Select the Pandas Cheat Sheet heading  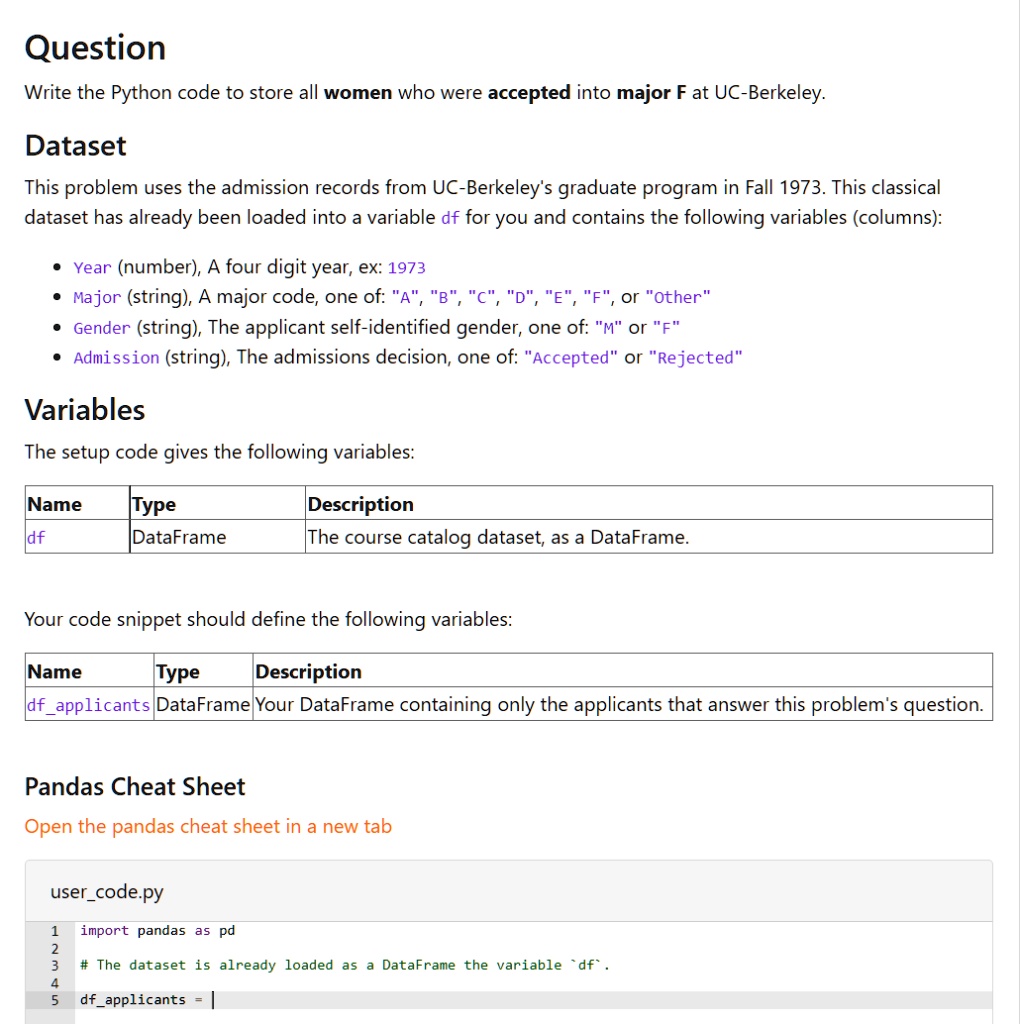click(x=135, y=786)
